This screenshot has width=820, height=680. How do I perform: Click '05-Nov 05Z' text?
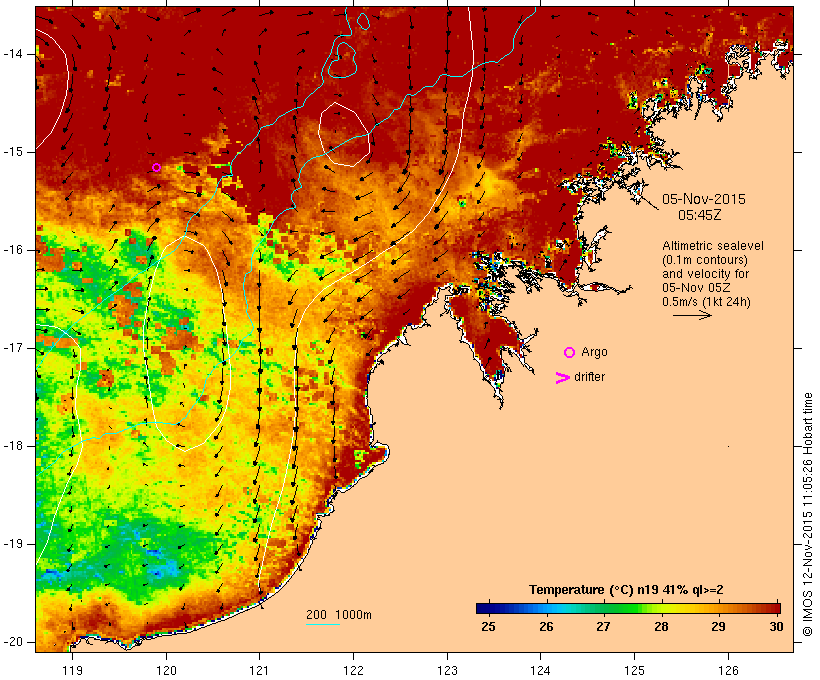point(696,288)
